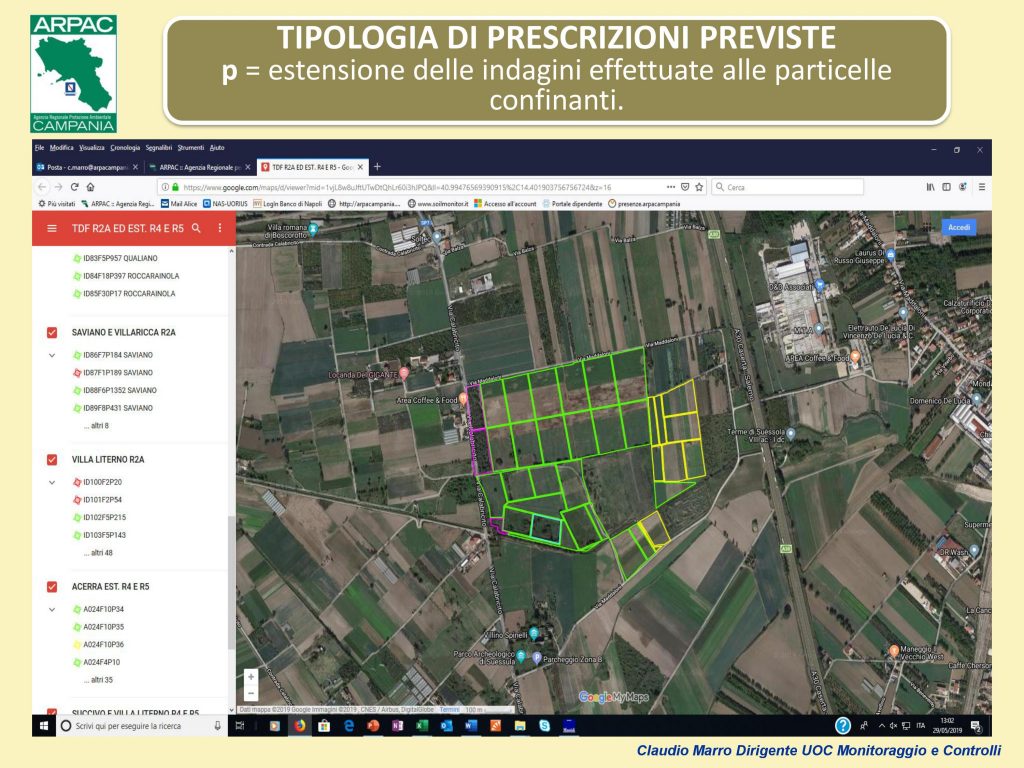Open the Più visitati bookmarks folder
The image size is (1024, 768).
[56, 204]
